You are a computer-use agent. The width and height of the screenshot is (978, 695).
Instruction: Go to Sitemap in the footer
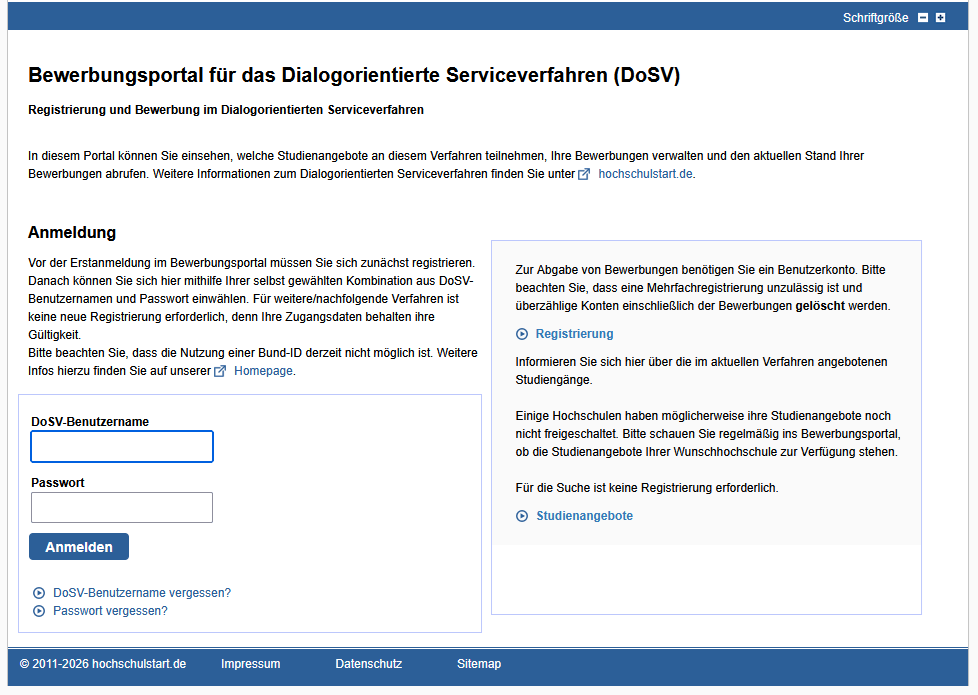click(479, 664)
